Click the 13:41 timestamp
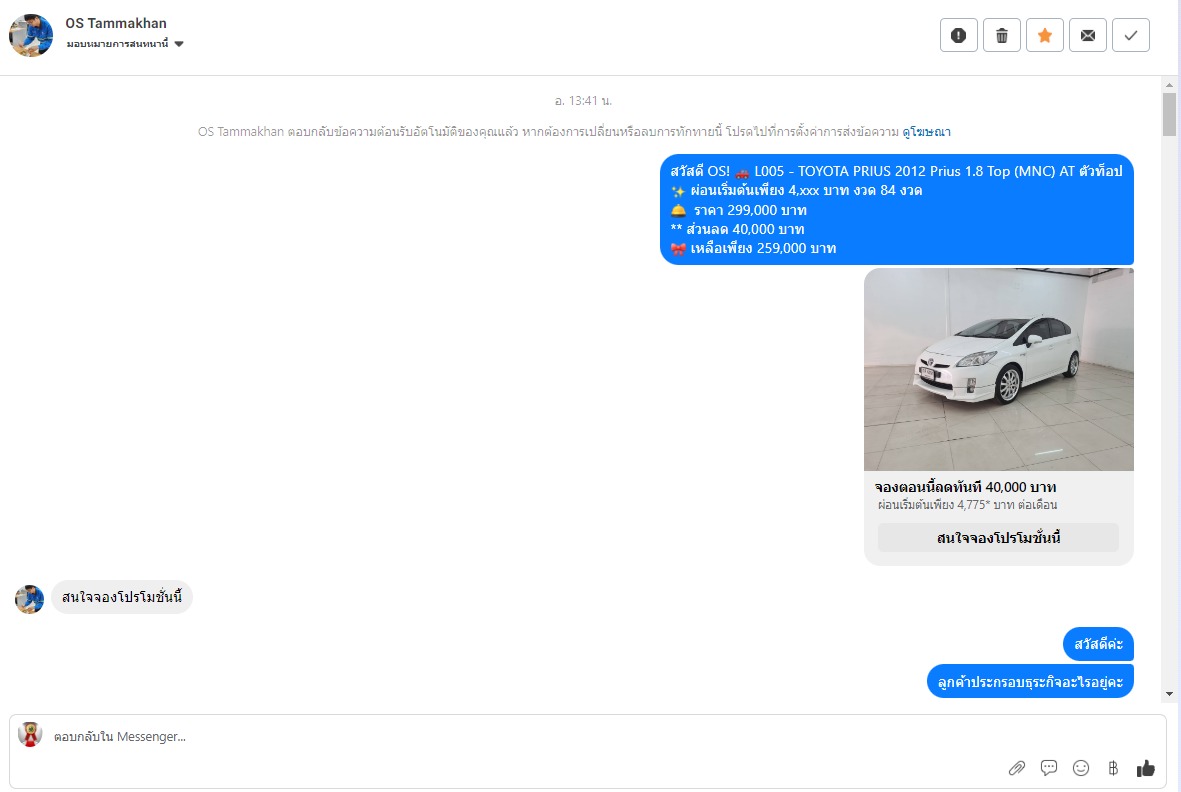The height and width of the screenshot is (792, 1181). coord(583,101)
